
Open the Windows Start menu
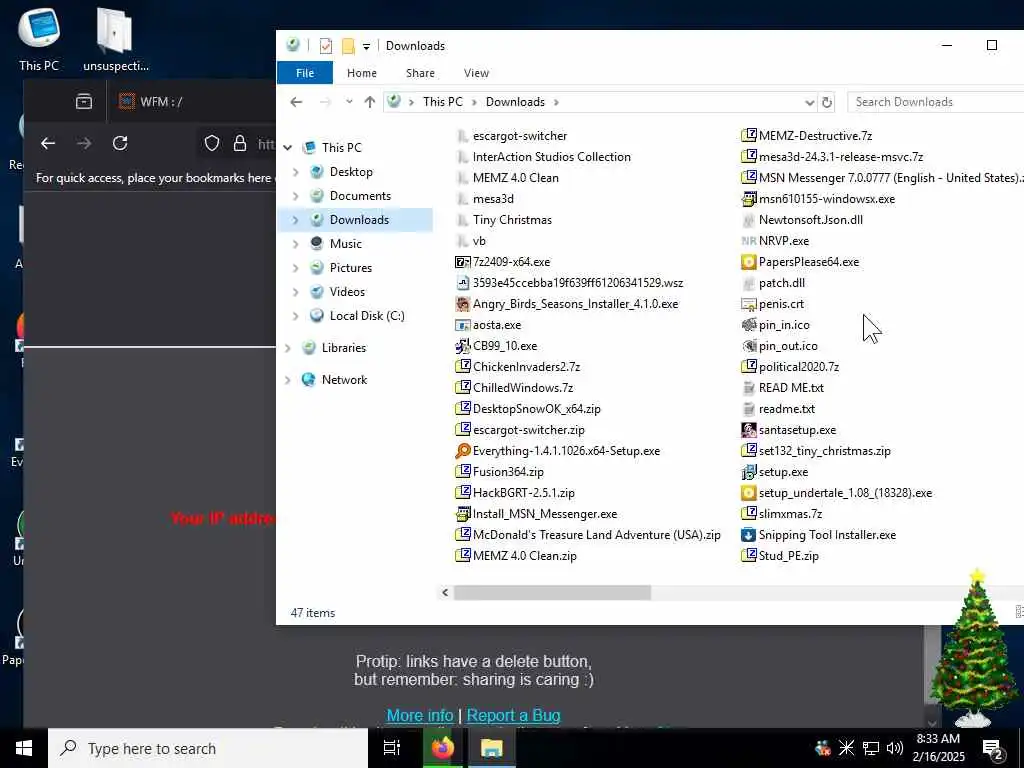point(24,748)
